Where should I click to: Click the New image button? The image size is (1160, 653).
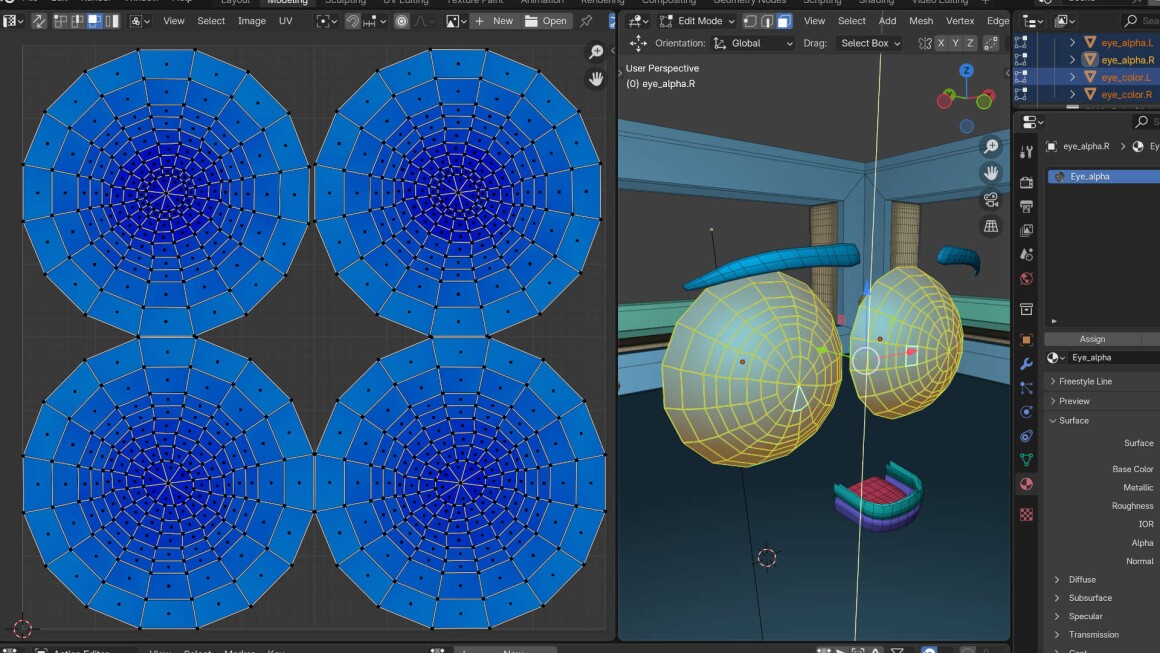click(494, 21)
